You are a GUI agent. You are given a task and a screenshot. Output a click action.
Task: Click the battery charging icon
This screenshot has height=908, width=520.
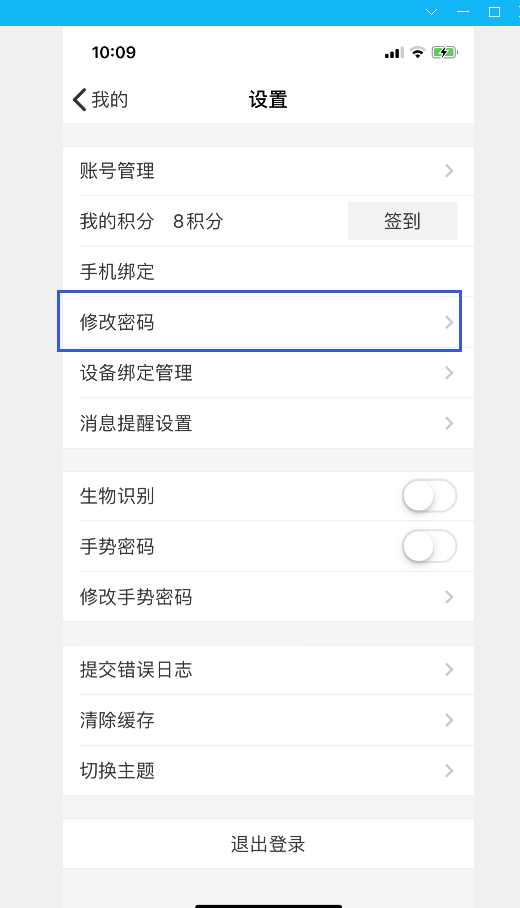pos(444,53)
